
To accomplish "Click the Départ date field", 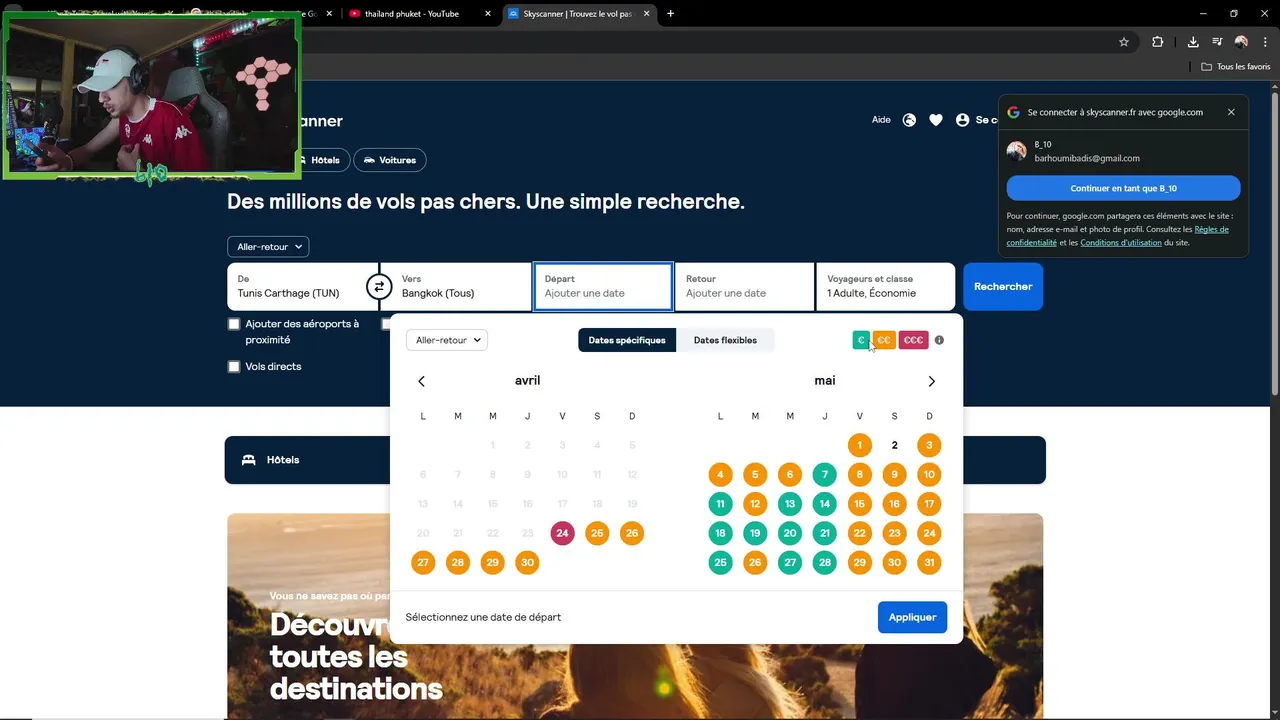I will (x=603, y=287).
